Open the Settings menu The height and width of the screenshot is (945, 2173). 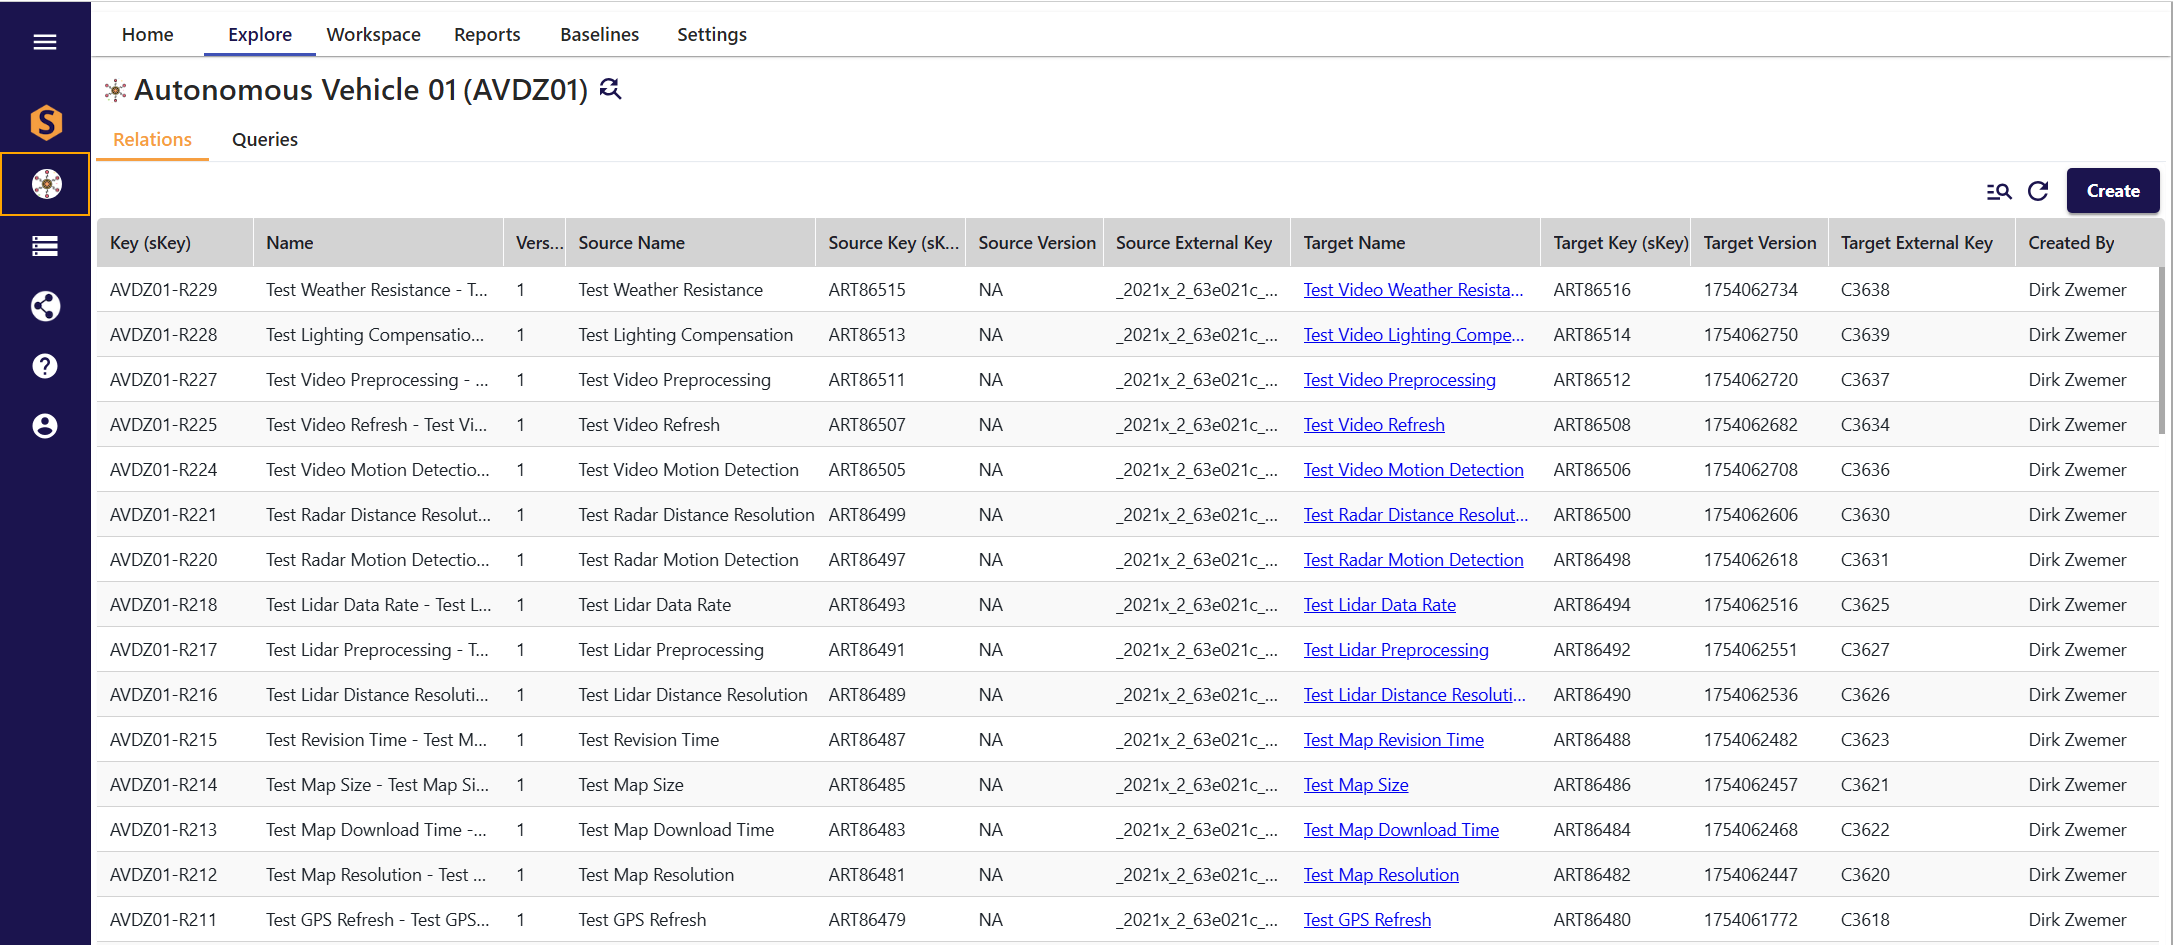pyautogui.click(x=712, y=34)
